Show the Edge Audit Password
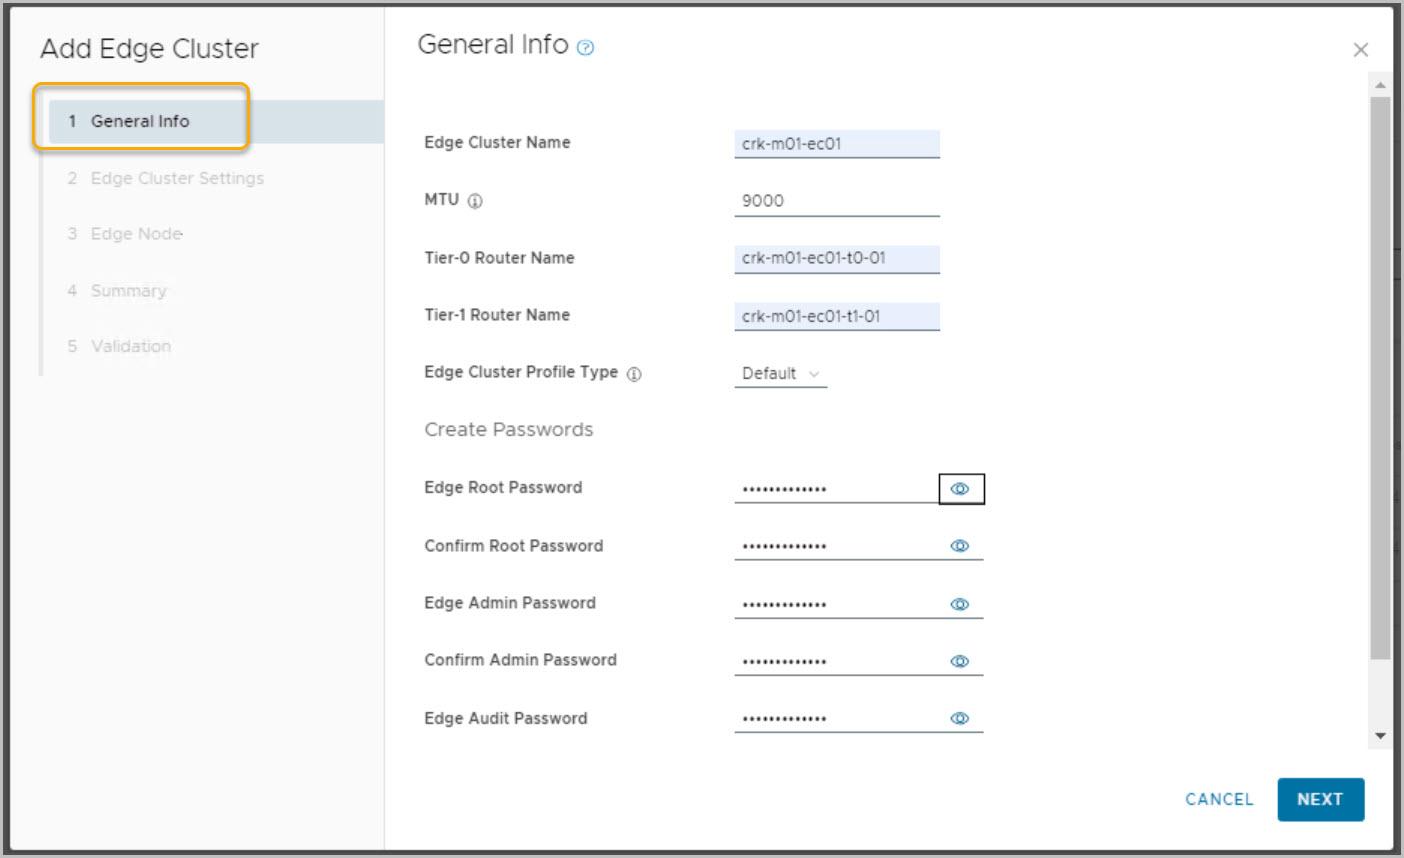 coord(960,718)
